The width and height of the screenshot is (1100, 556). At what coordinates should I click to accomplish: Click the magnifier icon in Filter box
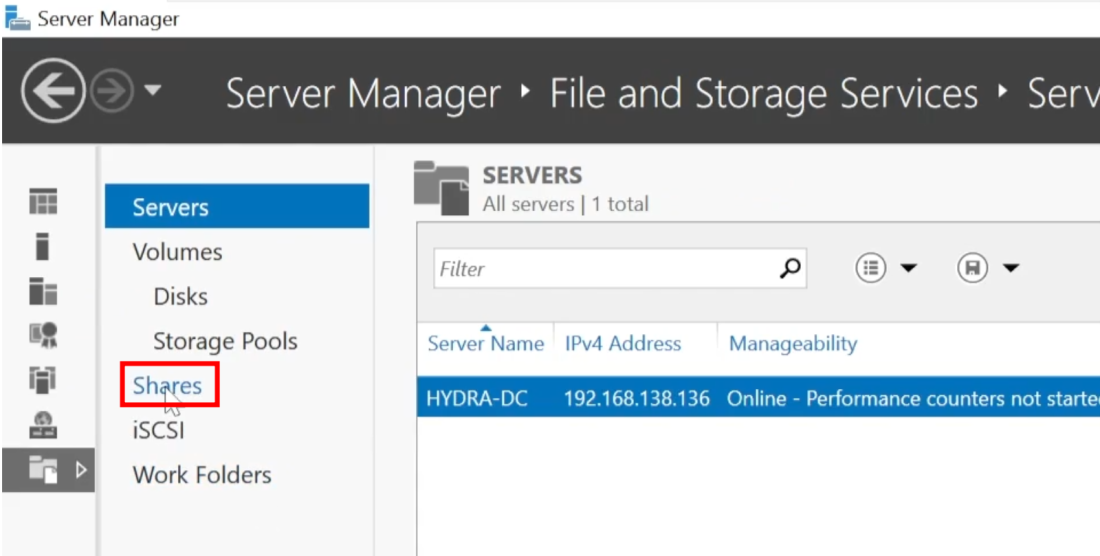[x=790, y=268]
